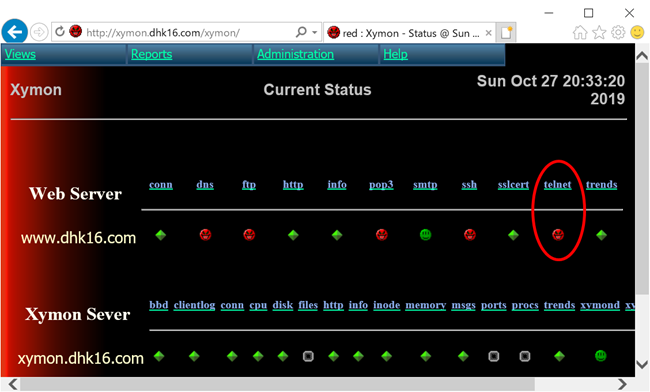The height and width of the screenshot is (392, 650).
Task: Open the Views menu
Action: pos(20,54)
